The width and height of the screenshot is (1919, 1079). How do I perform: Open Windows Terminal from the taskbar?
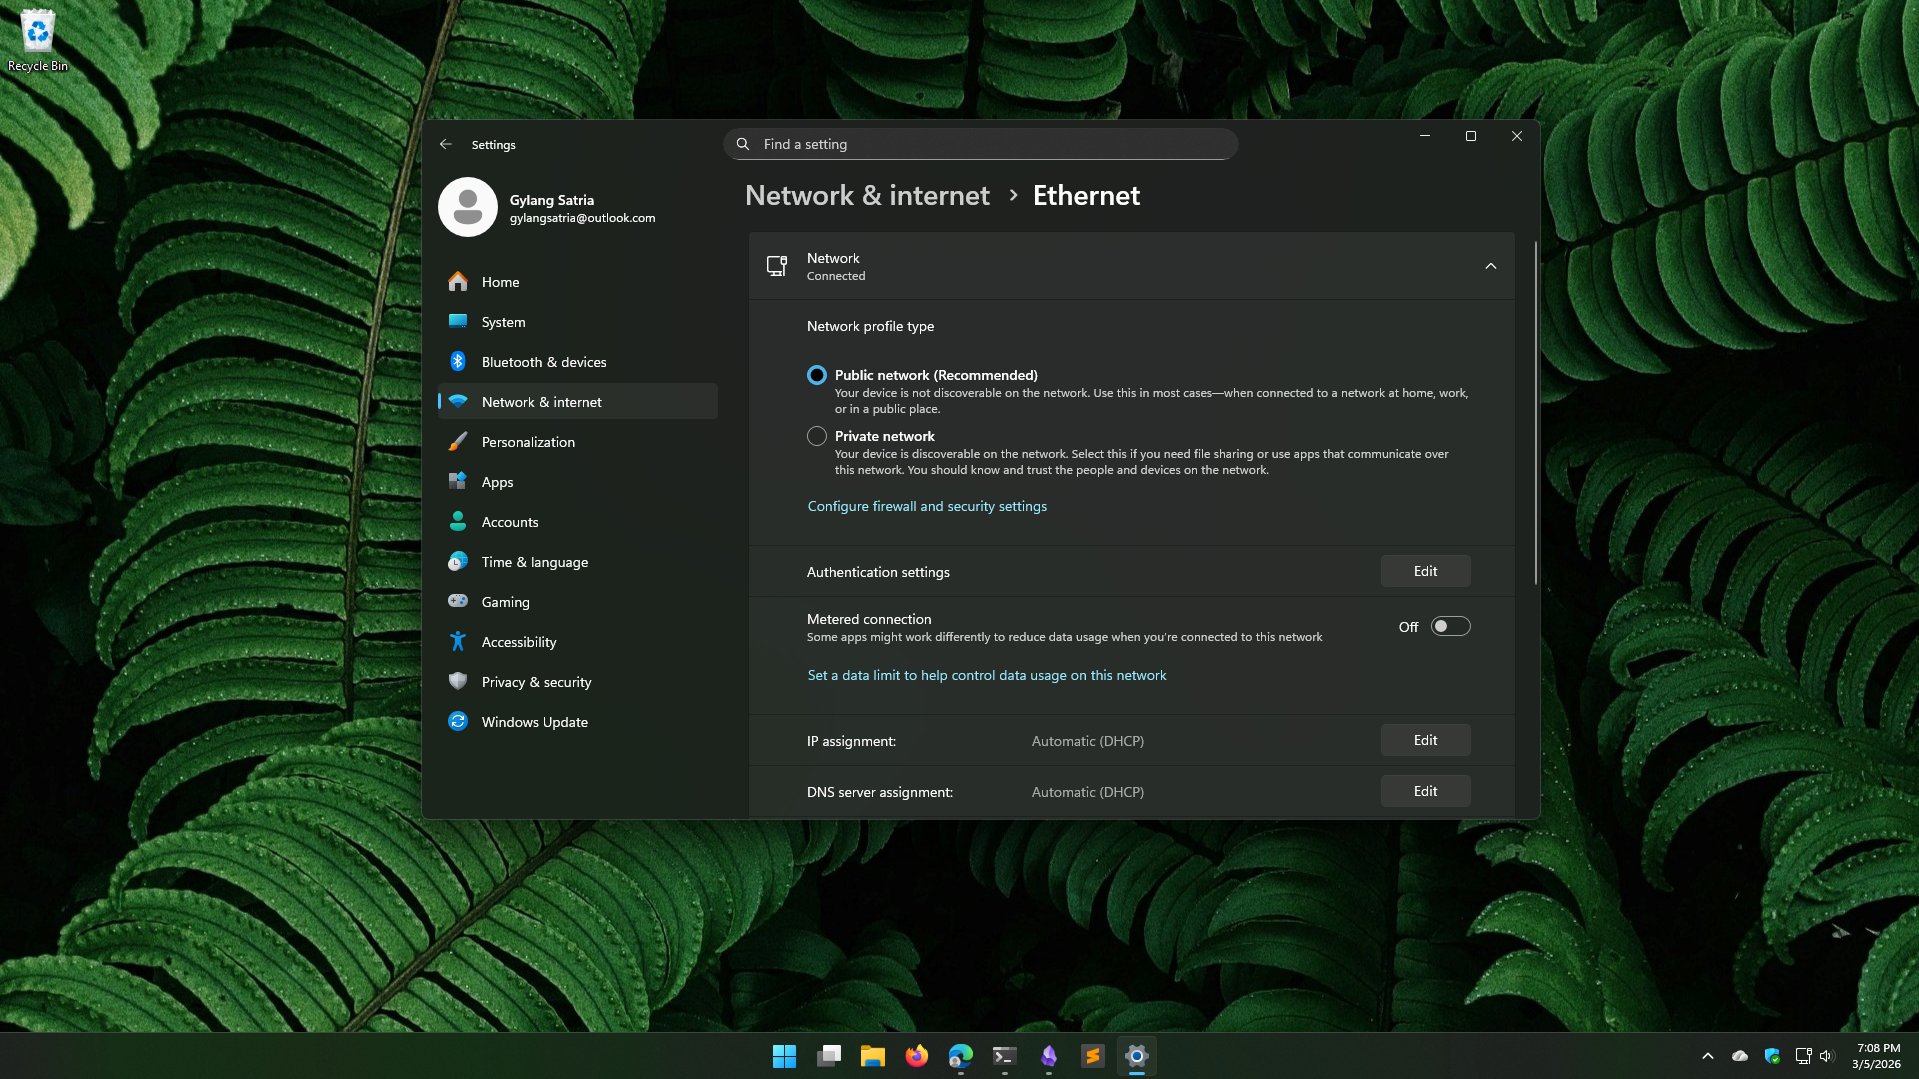click(1004, 1055)
